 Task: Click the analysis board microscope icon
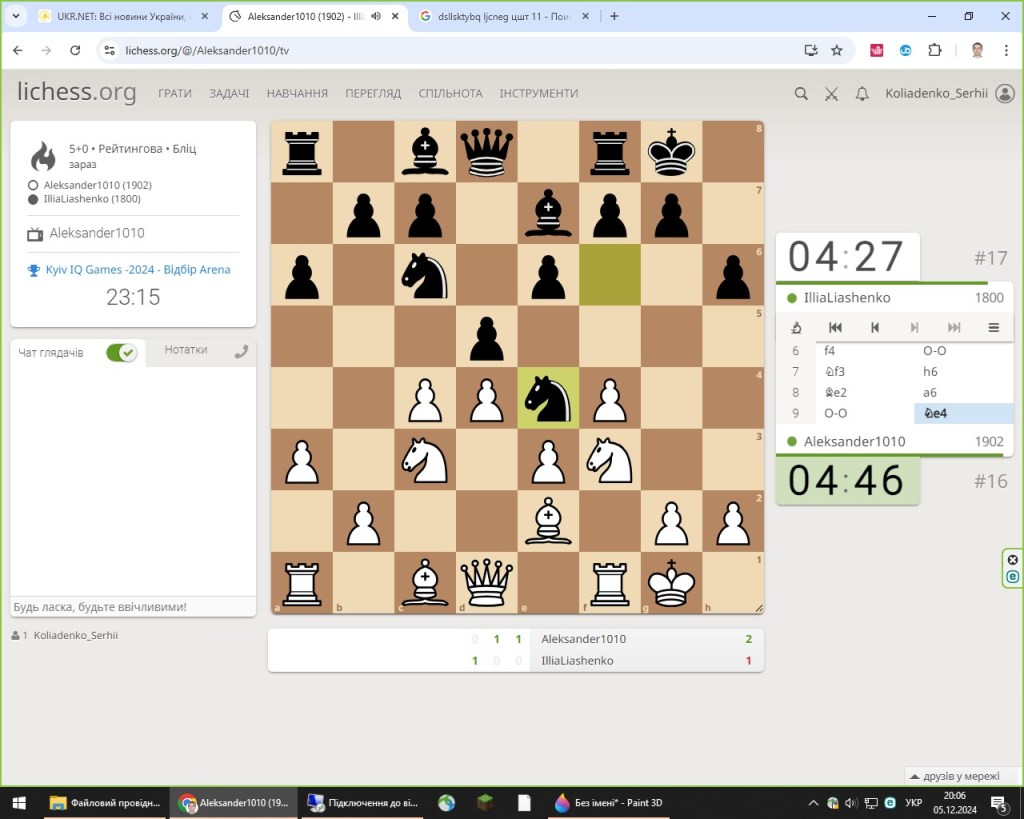click(796, 327)
